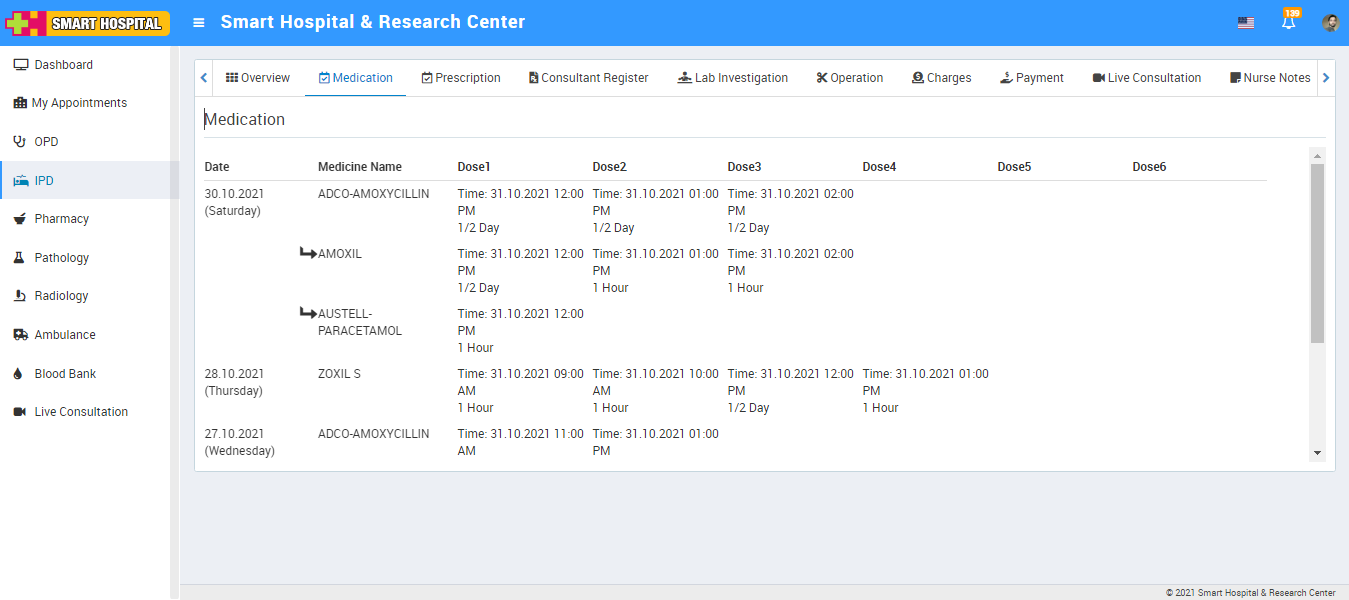Open the Pathology flask section
1349x600 pixels.
coord(61,258)
